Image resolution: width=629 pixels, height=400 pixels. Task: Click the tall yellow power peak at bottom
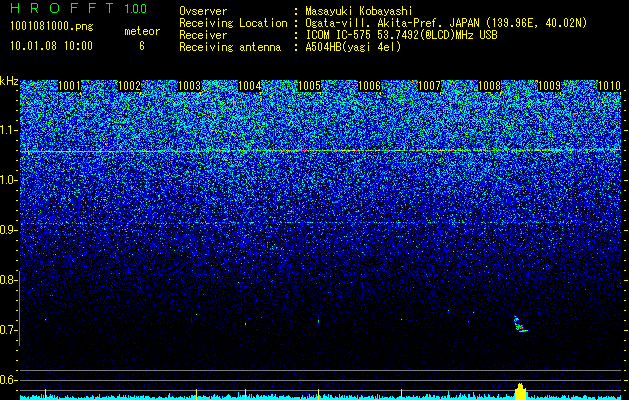[x=520, y=391]
